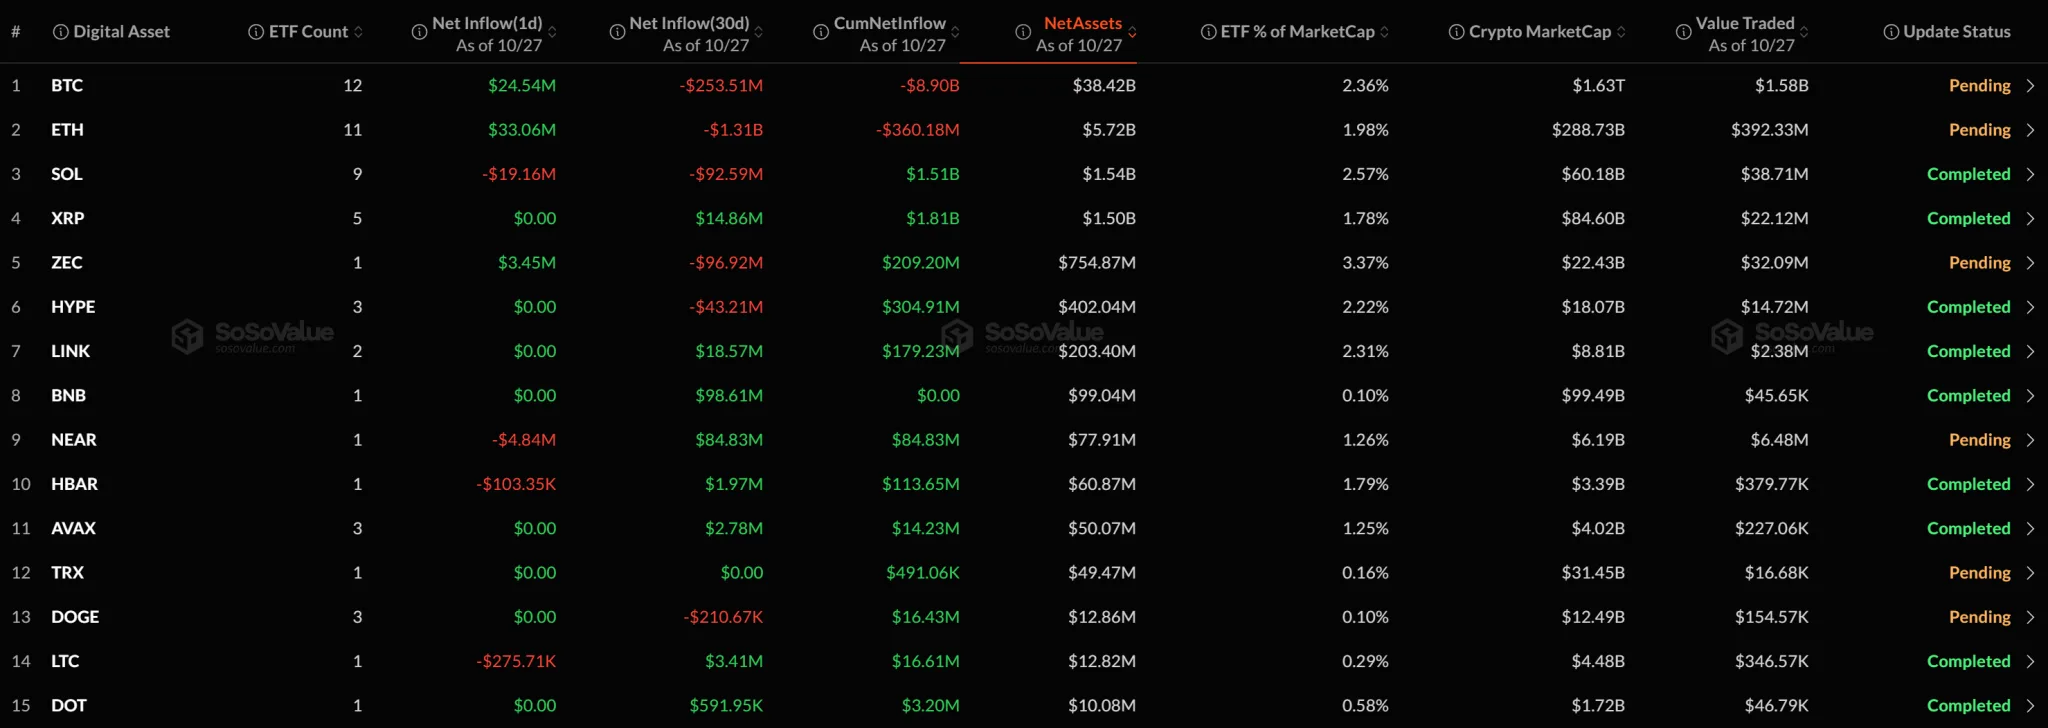Open the XRP asset row
Image resolution: width=2048 pixels, height=728 pixels.
pos(1024,218)
